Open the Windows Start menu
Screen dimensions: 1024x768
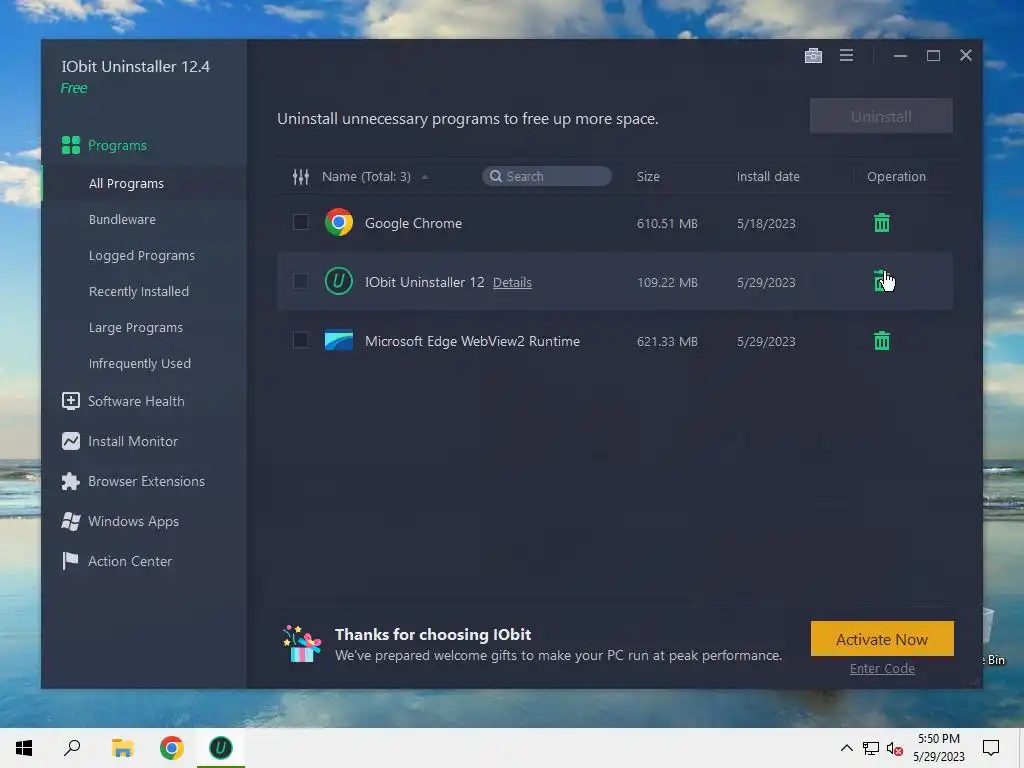click(x=24, y=748)
